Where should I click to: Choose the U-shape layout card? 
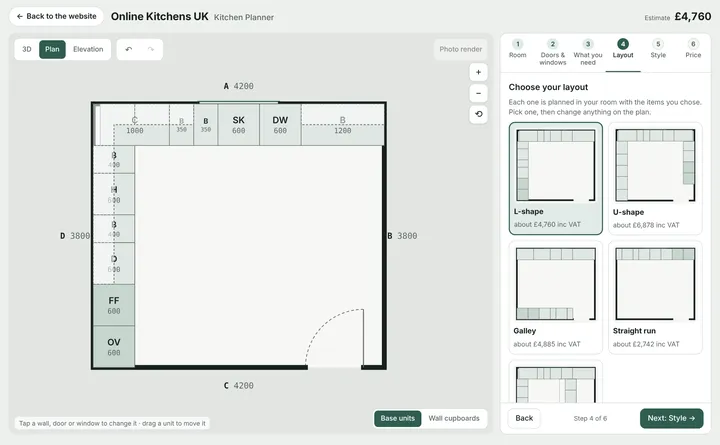coord(655,179)
